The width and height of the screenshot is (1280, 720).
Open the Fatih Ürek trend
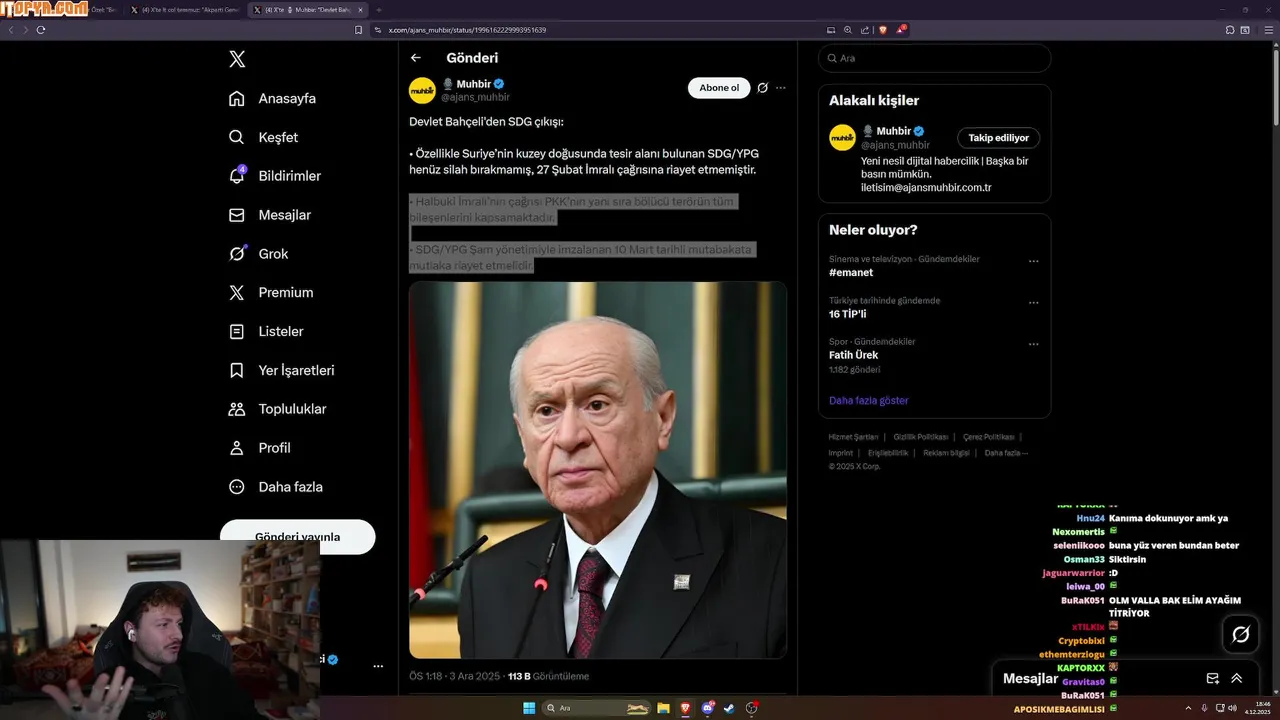[x=855, y=354]
